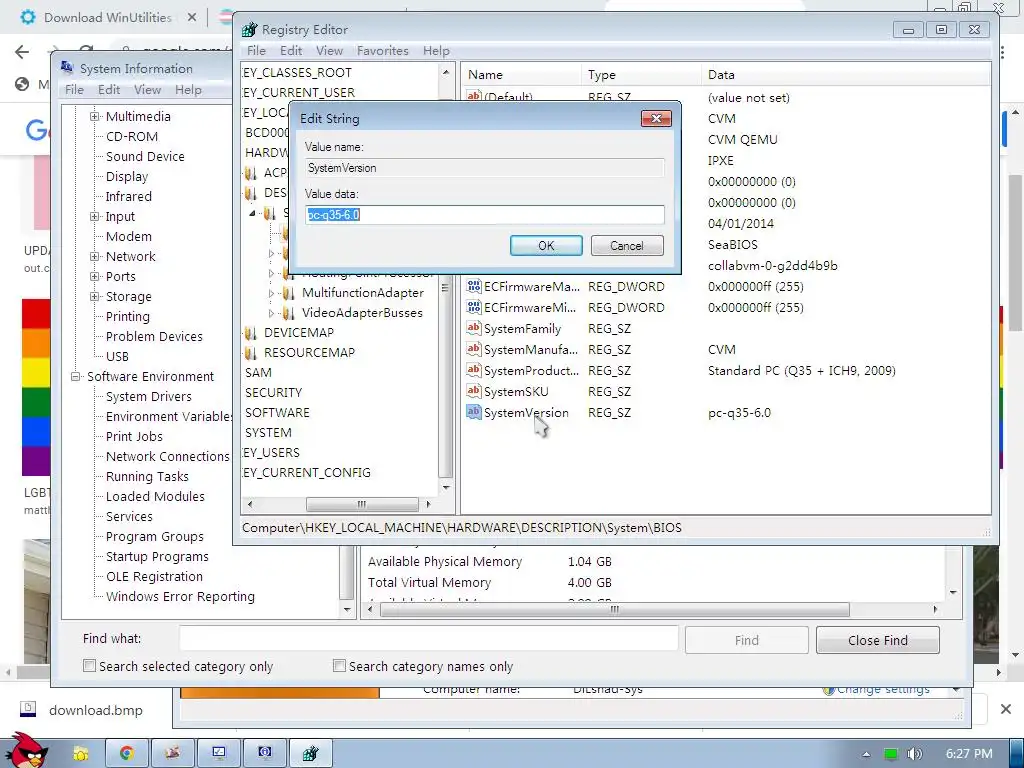Image resolution: width=1024 pixels, height=768 pixels.
Task: Click the Registry Editor title bar icon
Action: [x=249, y=29]
